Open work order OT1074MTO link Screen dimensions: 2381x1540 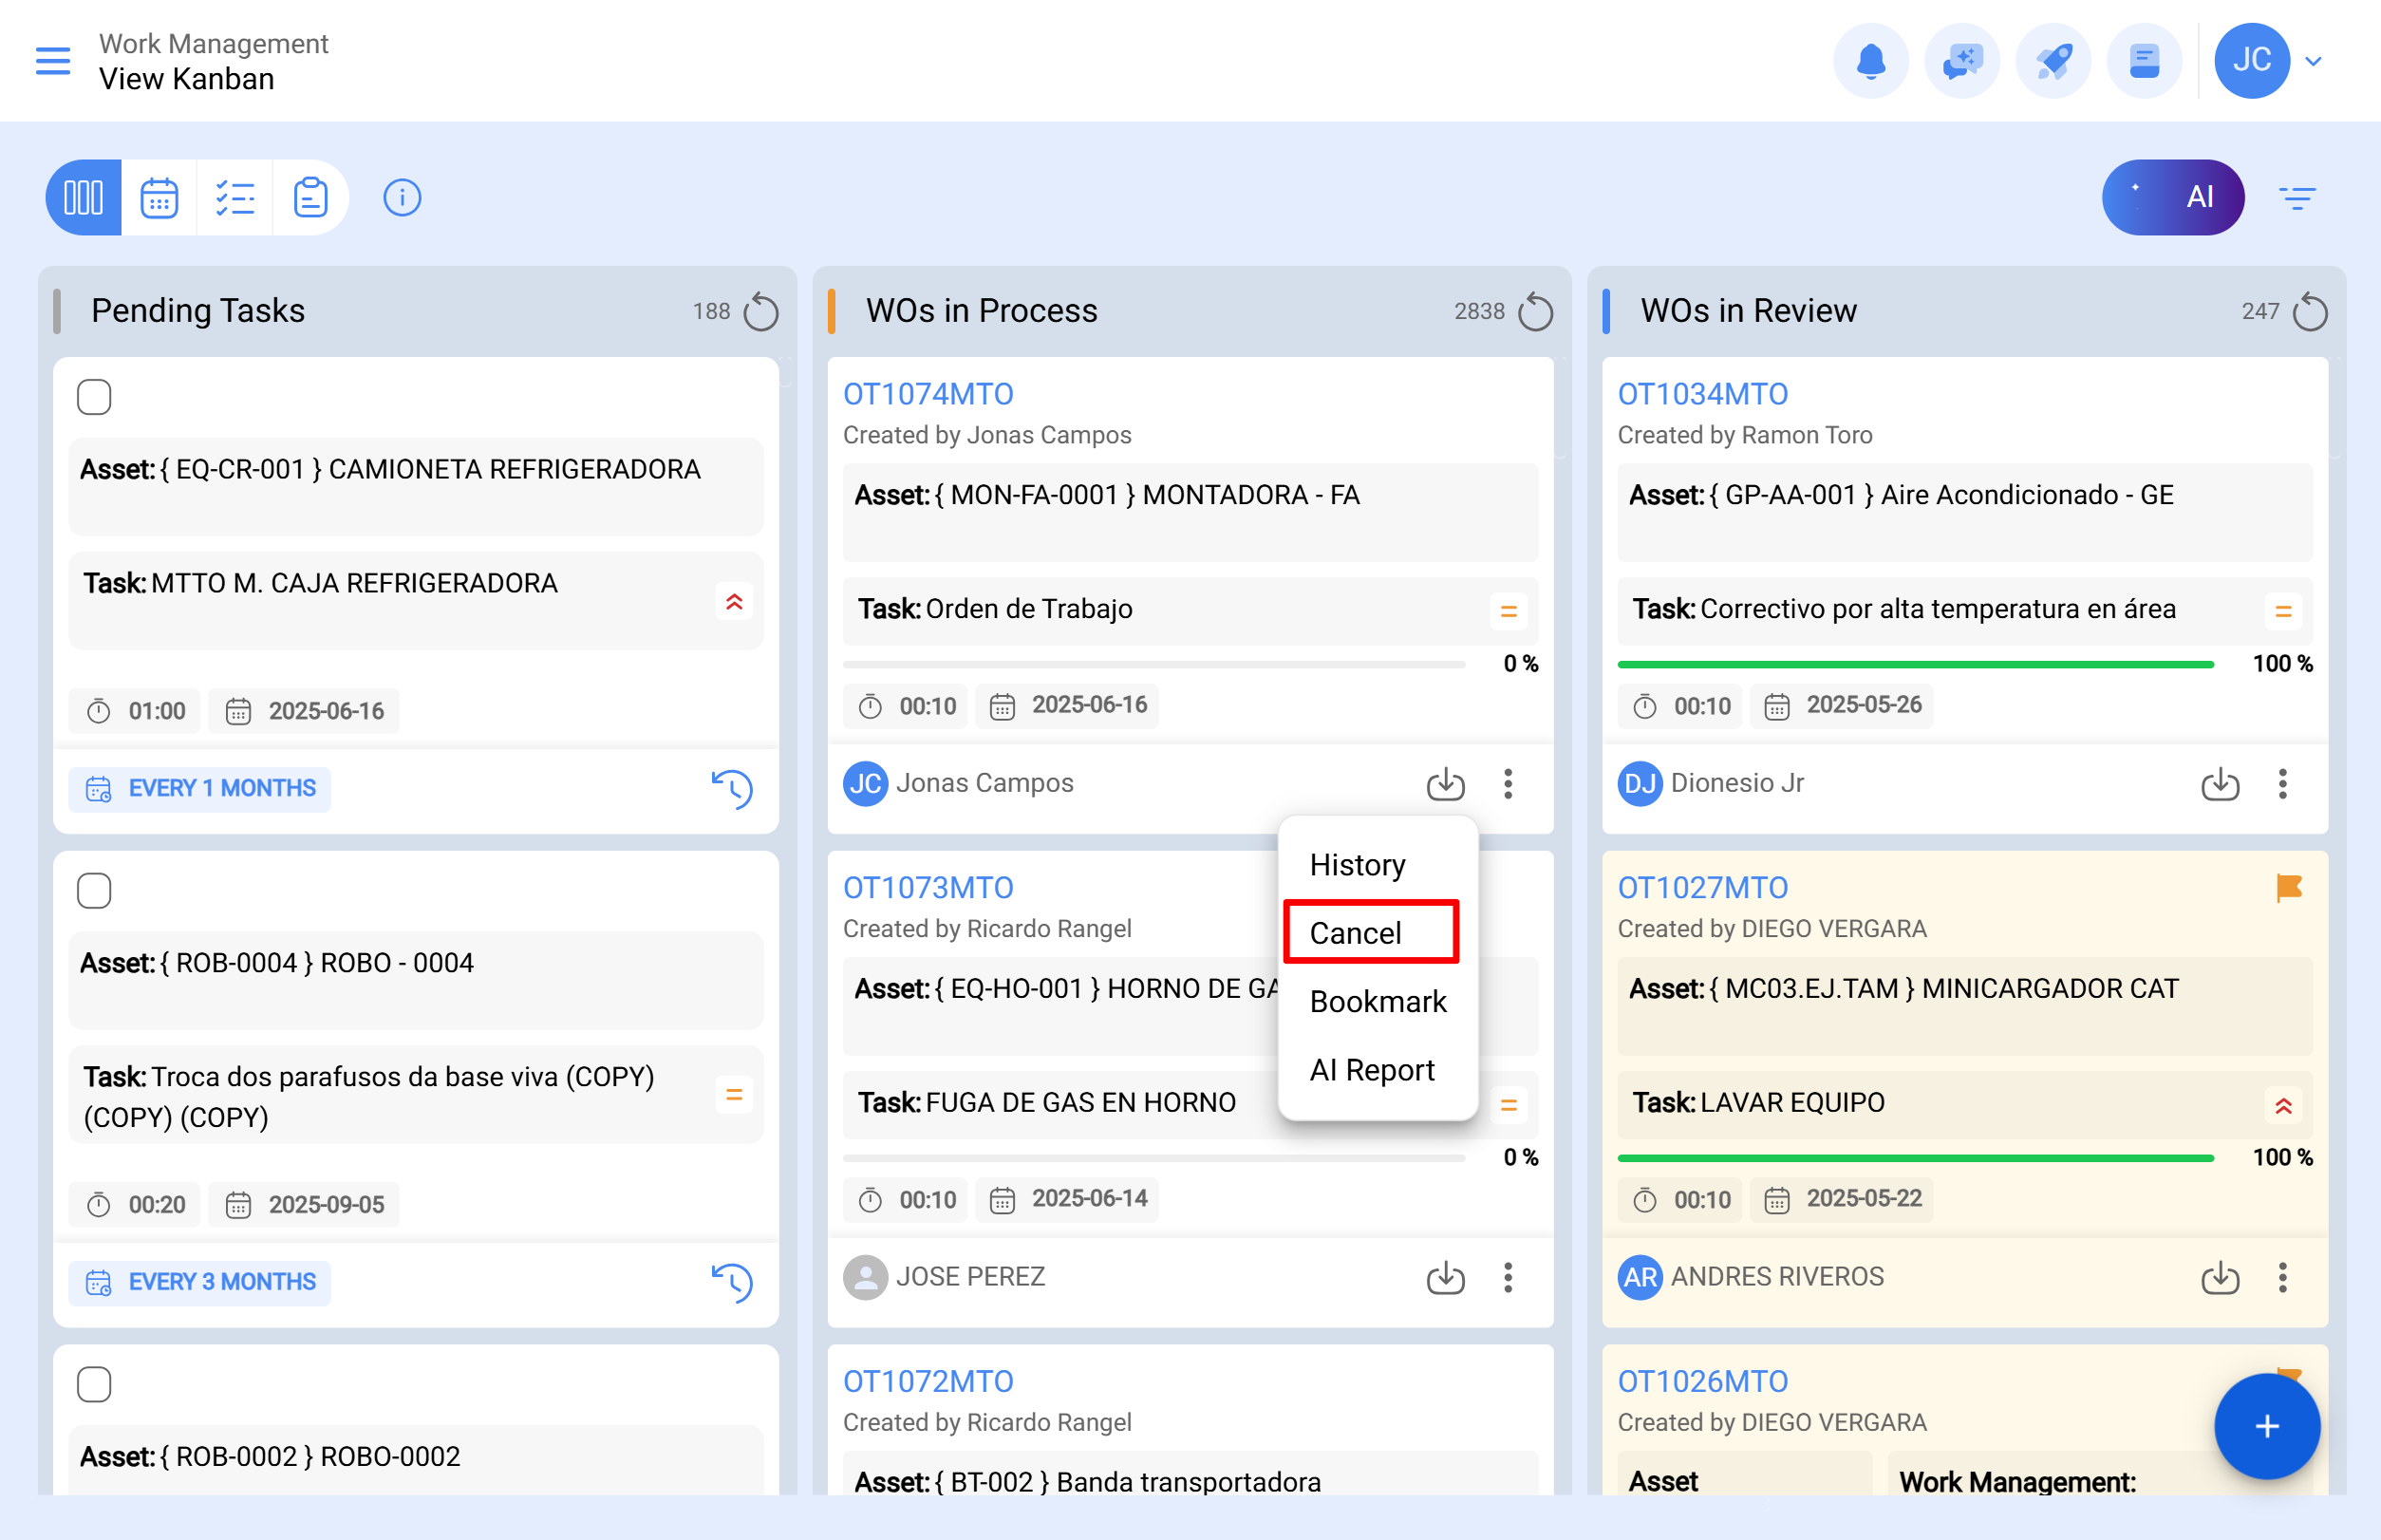point(927,393)
